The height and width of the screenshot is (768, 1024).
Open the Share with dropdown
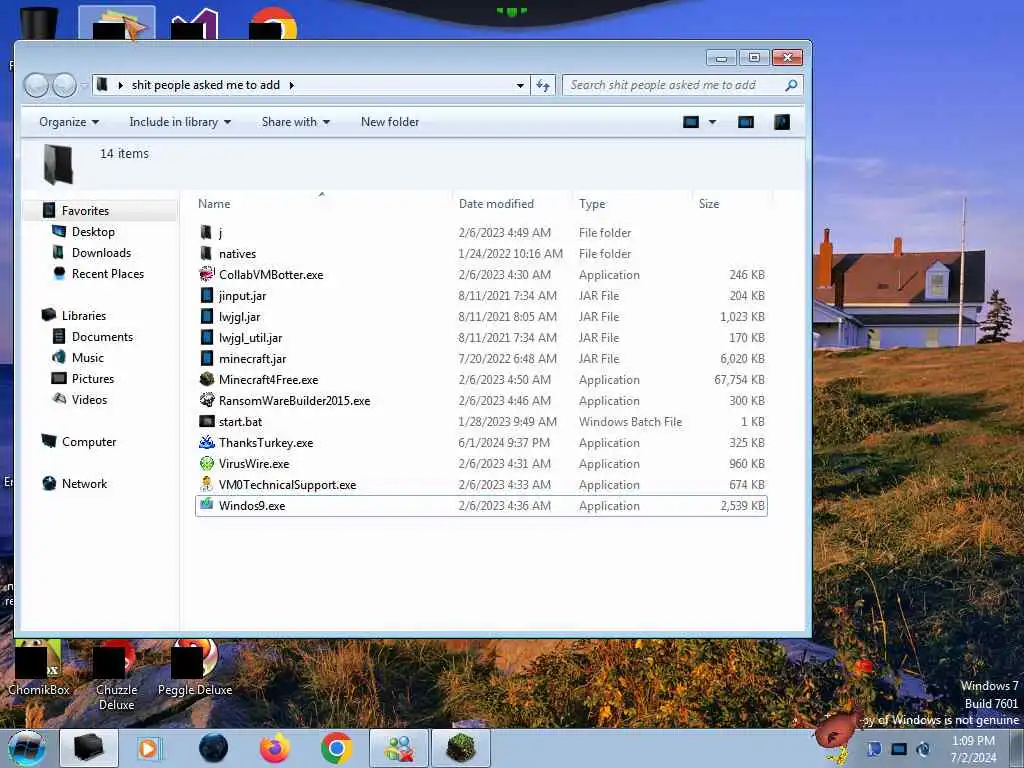click(x=295, y=122)
